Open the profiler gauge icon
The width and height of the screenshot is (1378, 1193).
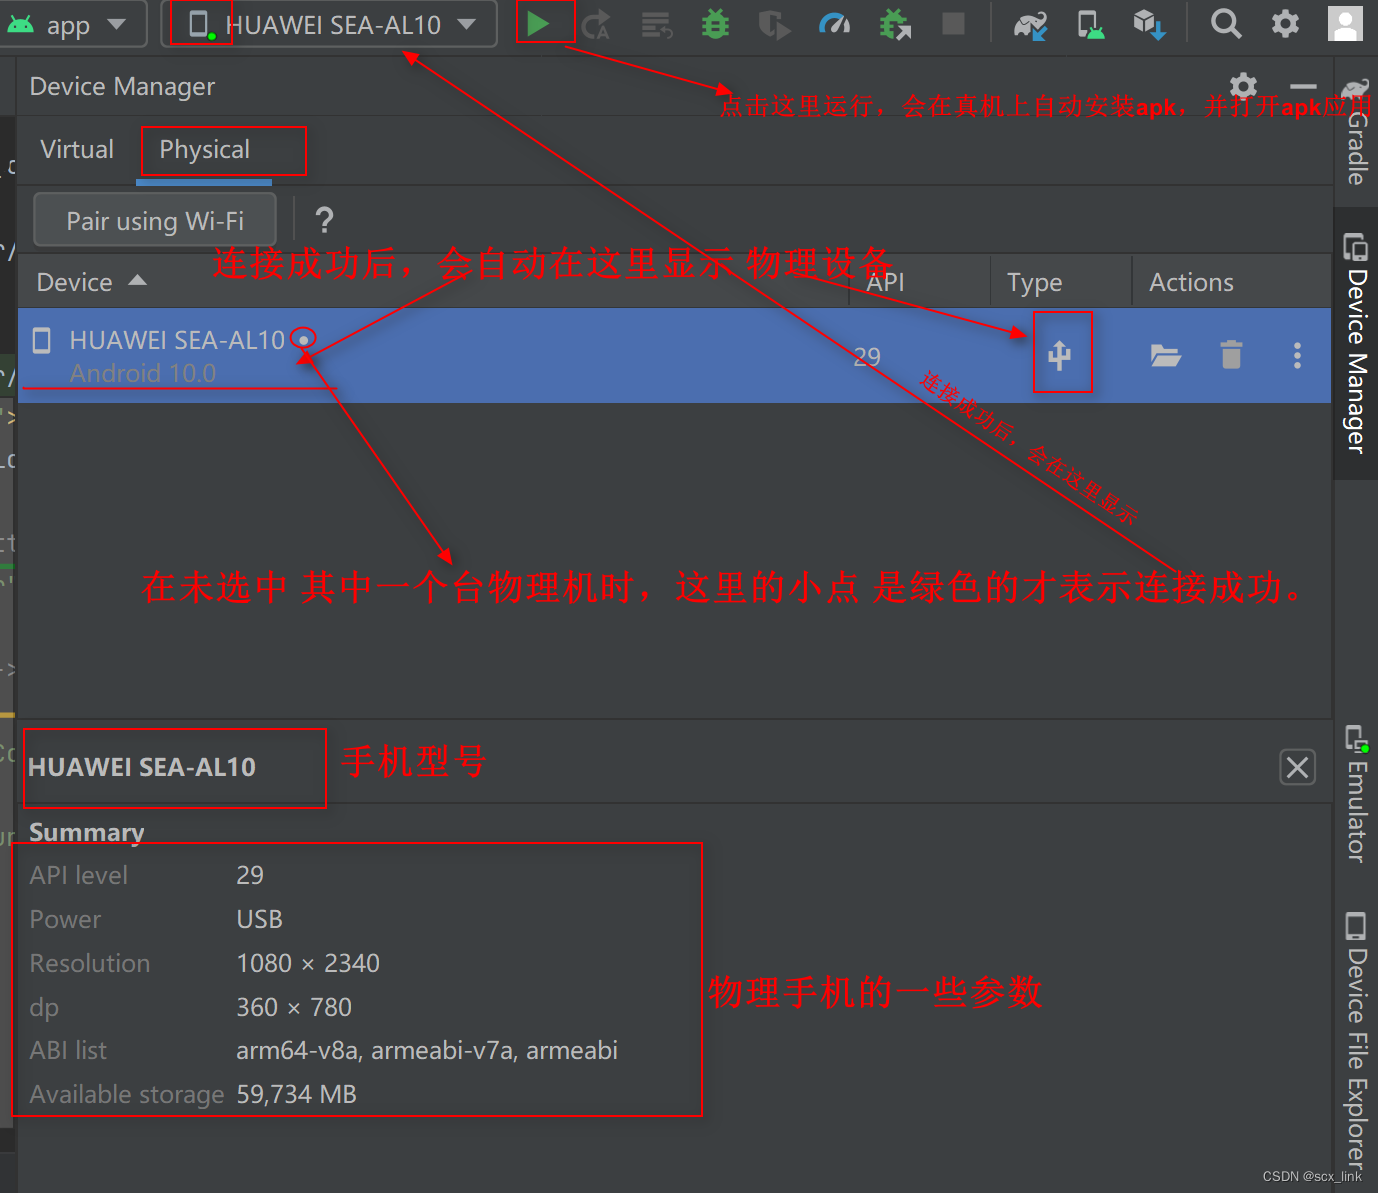(x=834, y=23)
